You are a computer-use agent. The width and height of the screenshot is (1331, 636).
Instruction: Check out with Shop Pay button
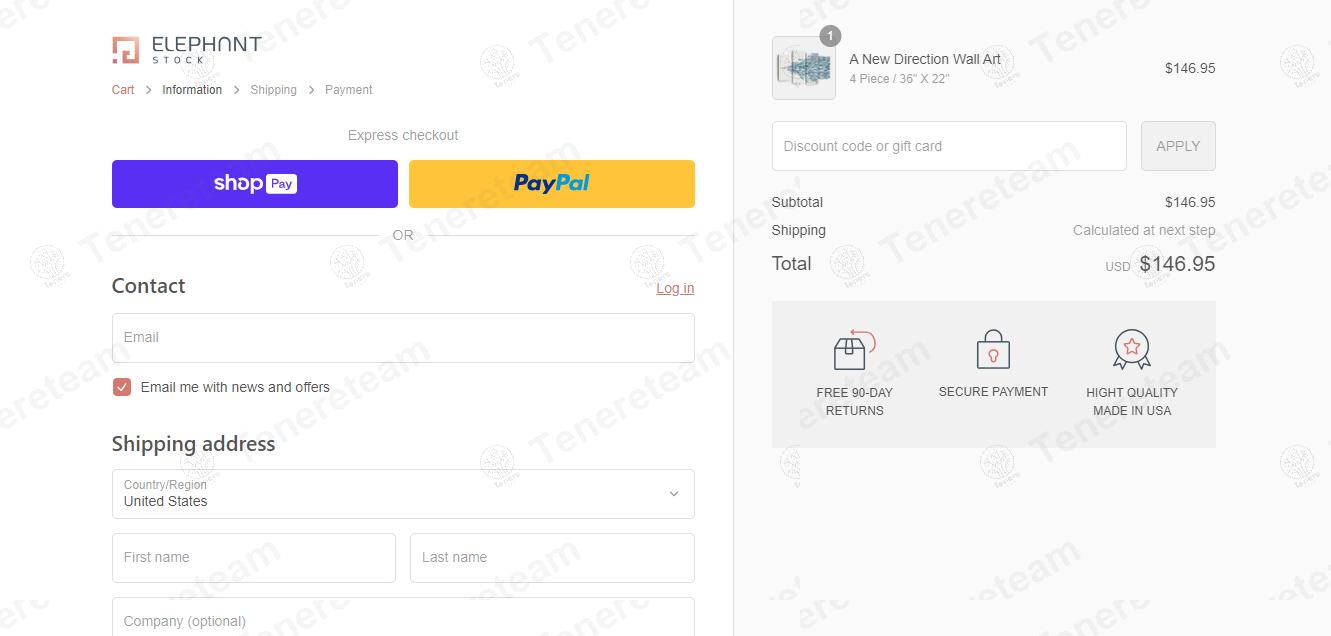pyautogui.click(x=255, y=184)
